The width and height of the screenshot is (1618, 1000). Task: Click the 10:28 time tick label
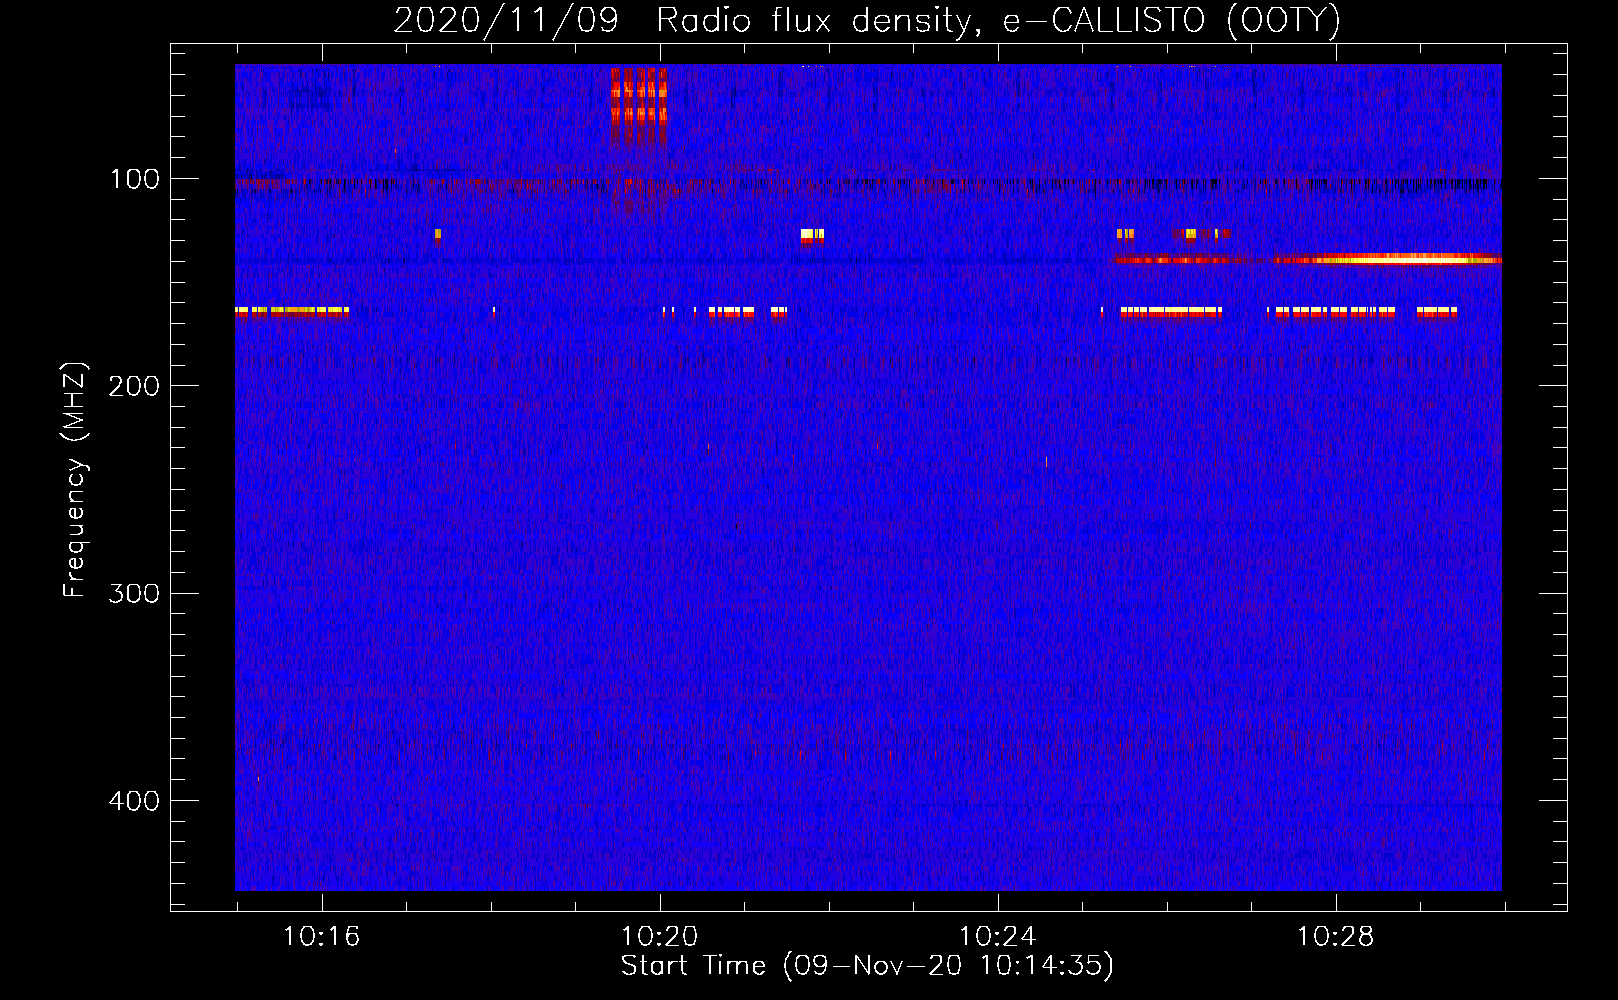pos(1336,937)
